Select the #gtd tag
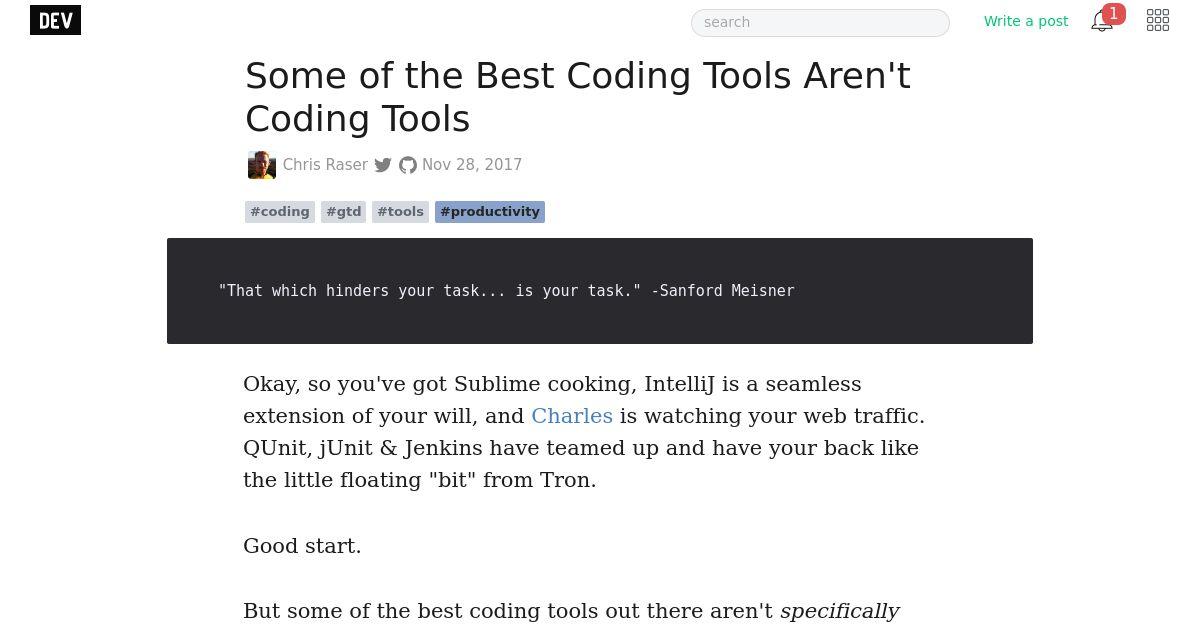The image size is (1200, 630). pyautogui.click(x=344, y=212)
